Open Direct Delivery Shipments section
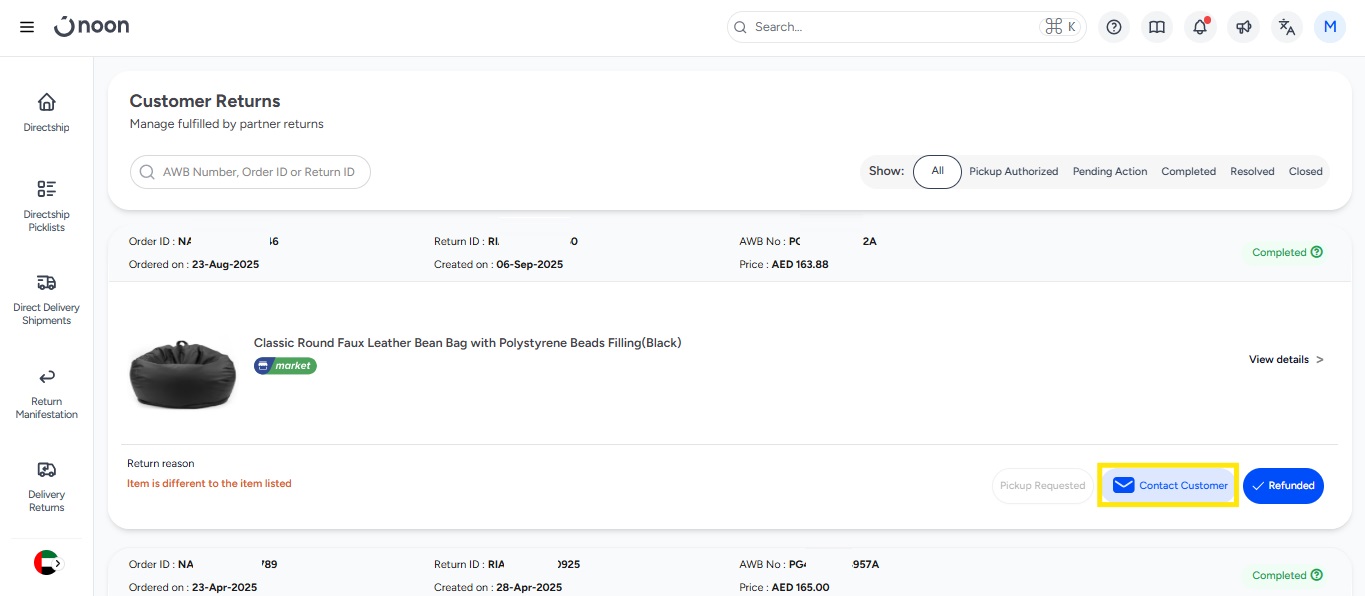 46,299
